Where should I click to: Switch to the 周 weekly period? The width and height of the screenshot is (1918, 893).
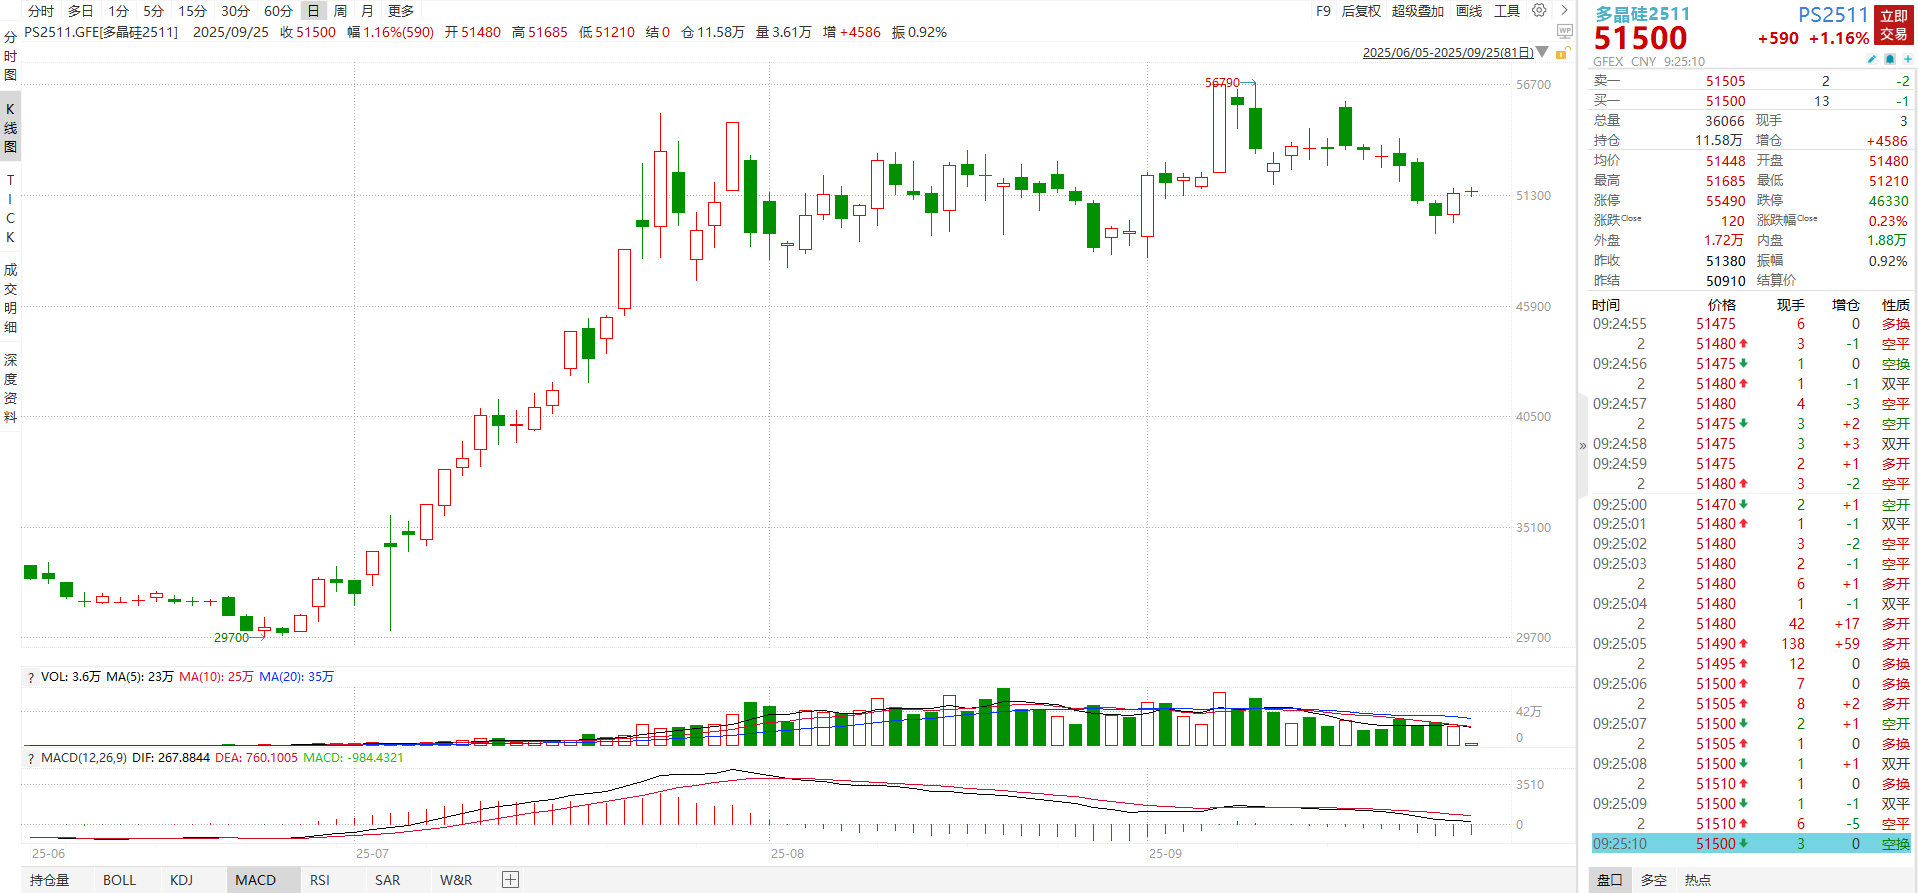tap(340, 11)
